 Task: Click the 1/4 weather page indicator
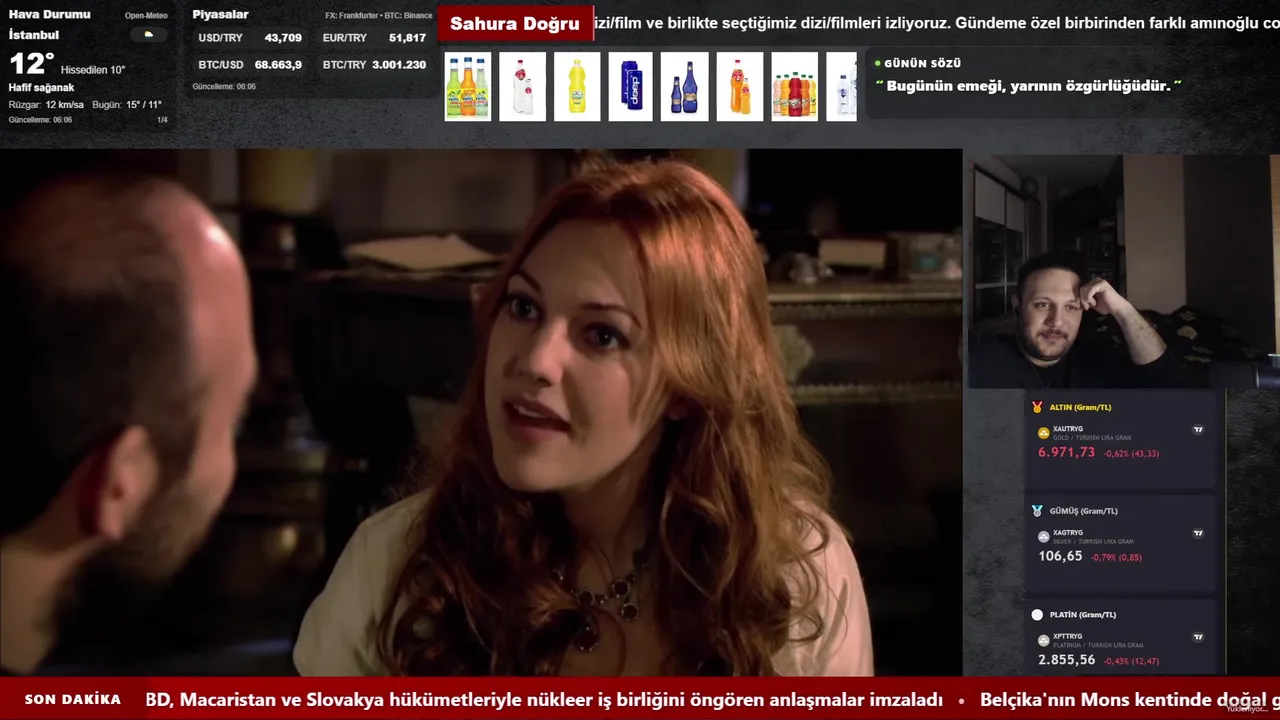[x=162, y=120]
